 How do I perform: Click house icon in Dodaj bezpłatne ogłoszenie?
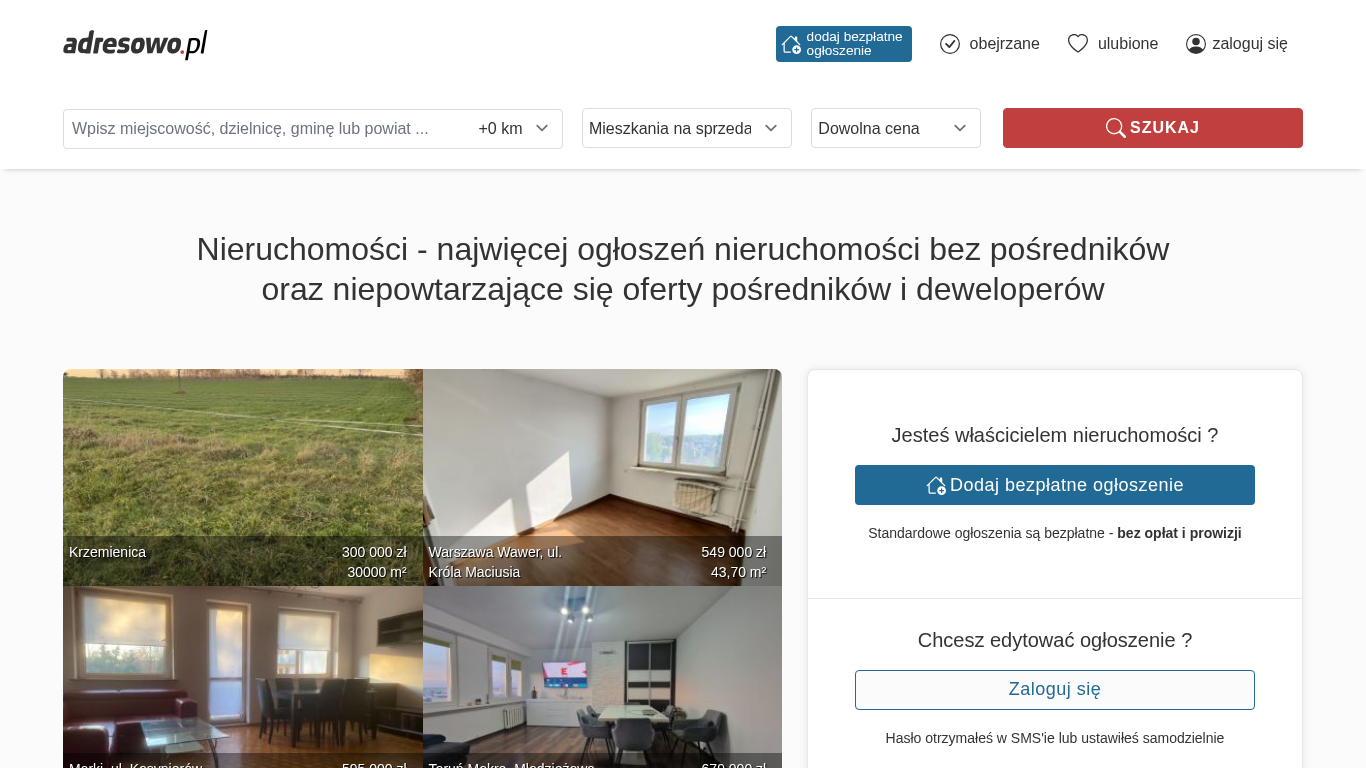[x=936, y=485]
